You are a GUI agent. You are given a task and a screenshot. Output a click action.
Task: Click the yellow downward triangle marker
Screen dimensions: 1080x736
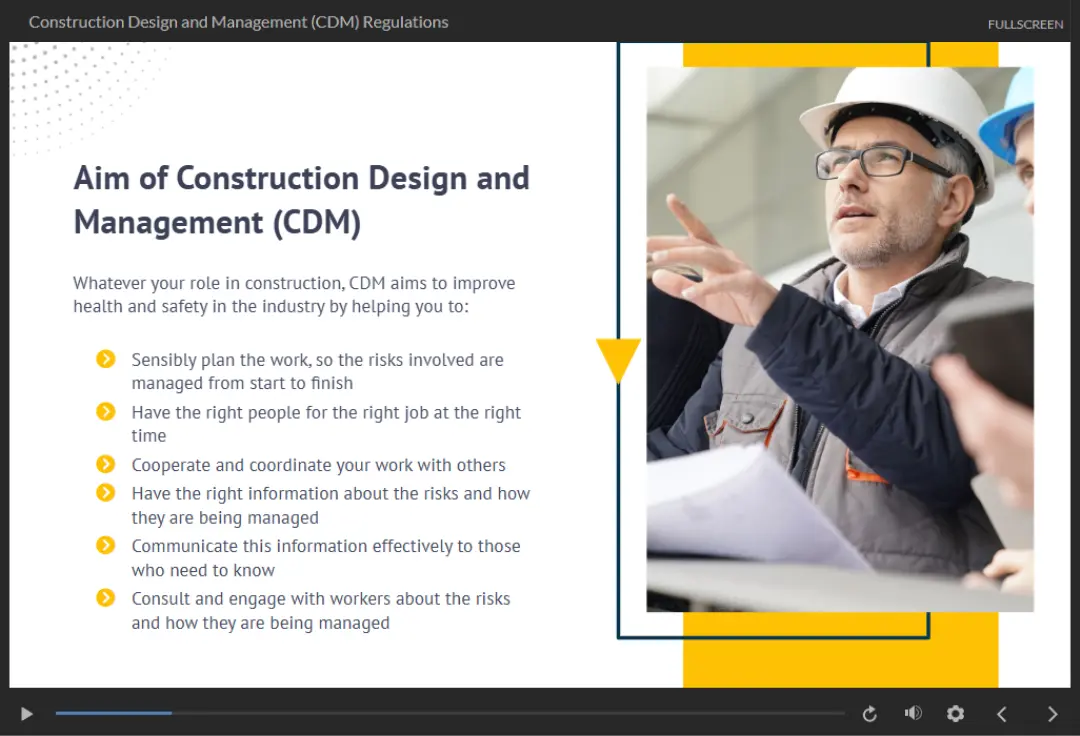coord(618,359)
